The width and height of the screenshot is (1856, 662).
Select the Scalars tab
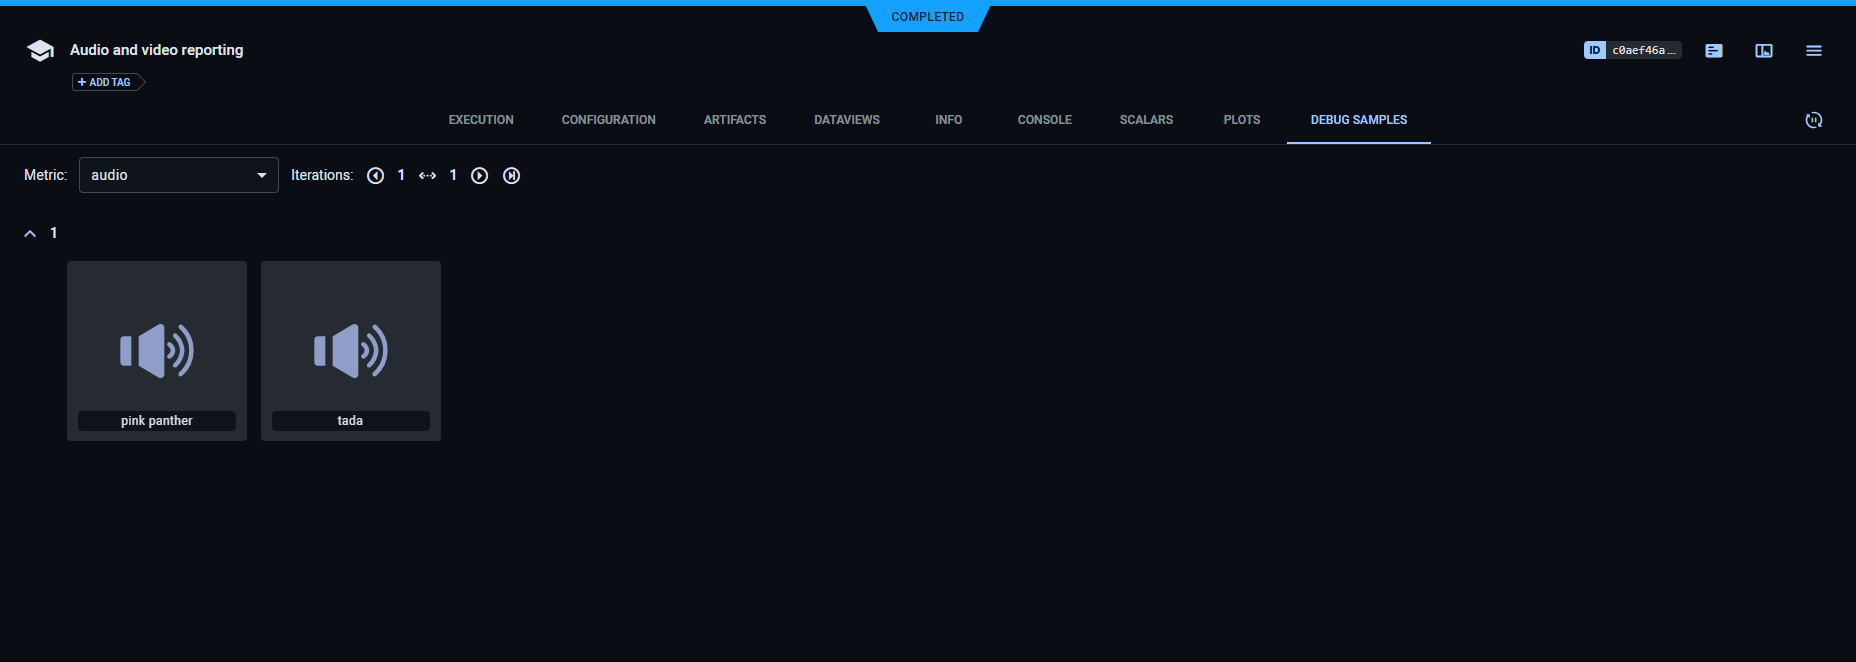pyautogui.click(x=1146, y=120)
